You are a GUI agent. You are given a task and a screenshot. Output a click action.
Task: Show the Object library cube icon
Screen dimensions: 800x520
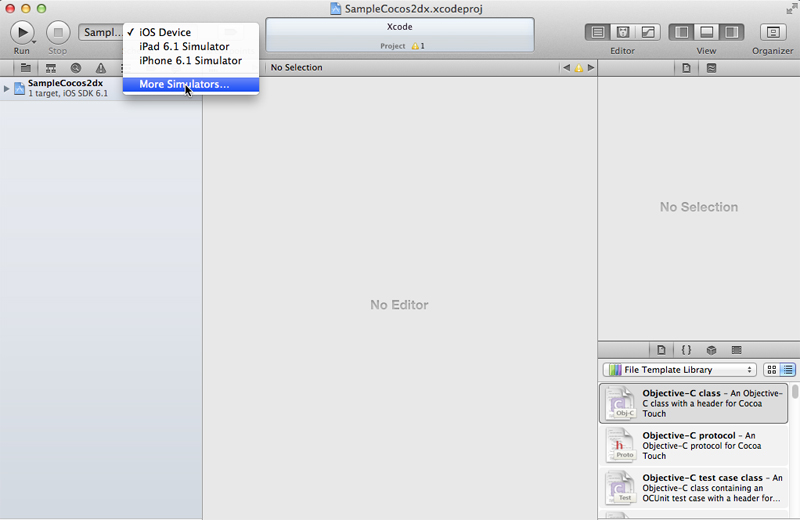point(711,350)
